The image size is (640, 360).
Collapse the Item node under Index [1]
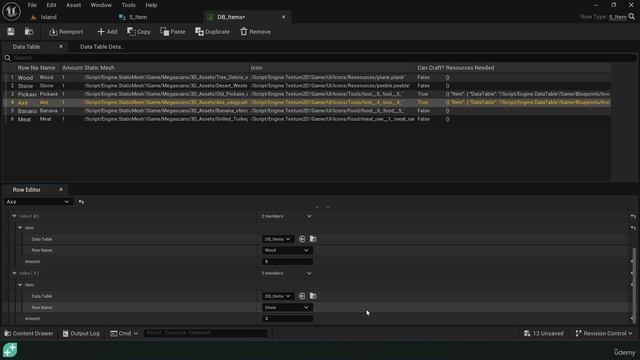(20, 285)
